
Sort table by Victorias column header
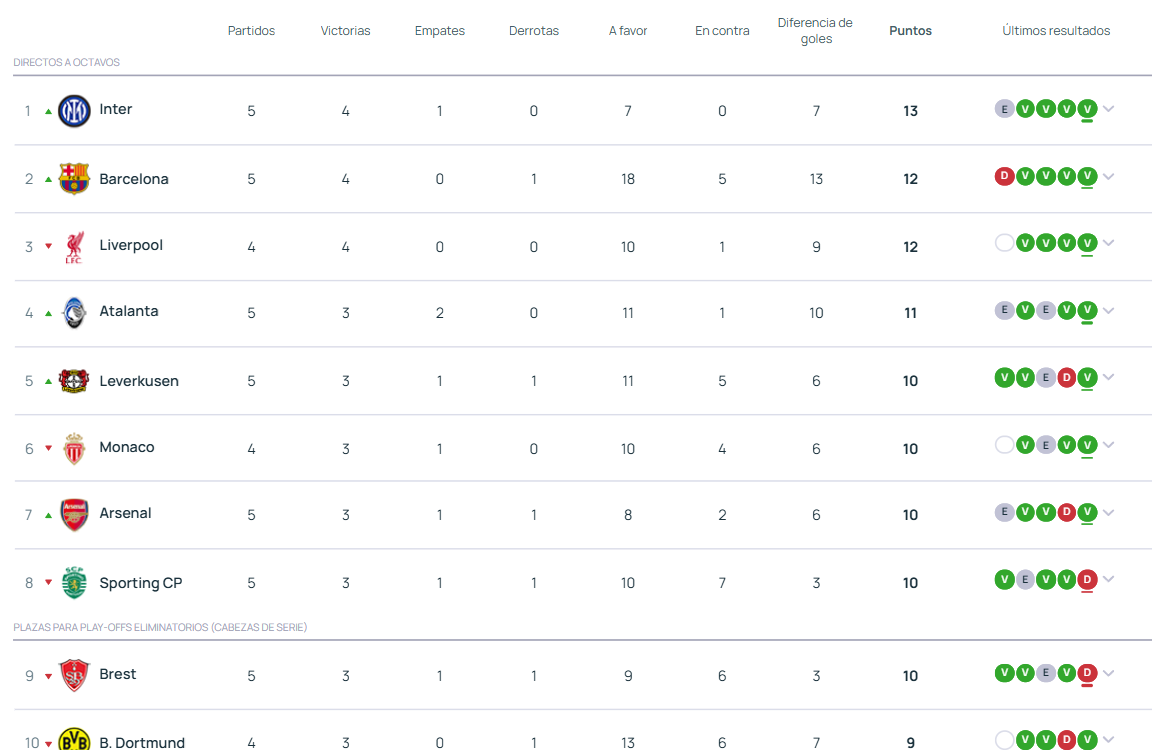click(x=345, y=31)
